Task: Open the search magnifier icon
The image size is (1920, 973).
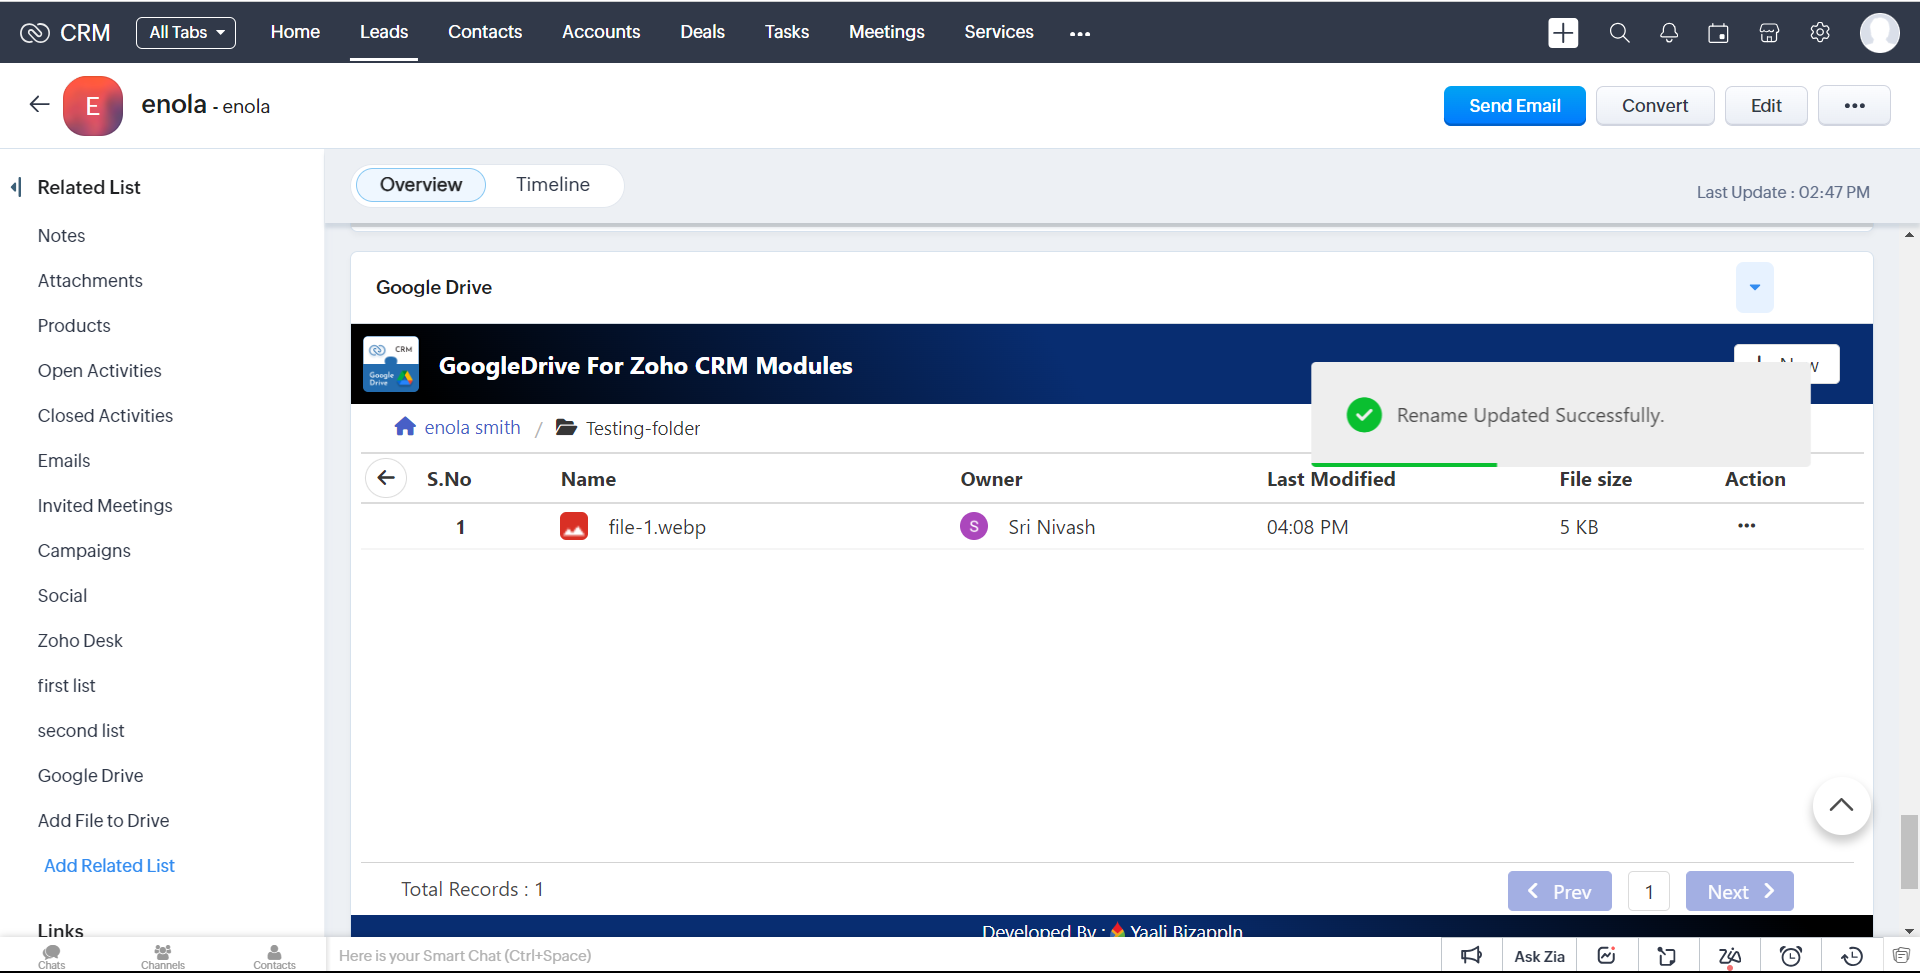Action: (x=1619, y=33)
